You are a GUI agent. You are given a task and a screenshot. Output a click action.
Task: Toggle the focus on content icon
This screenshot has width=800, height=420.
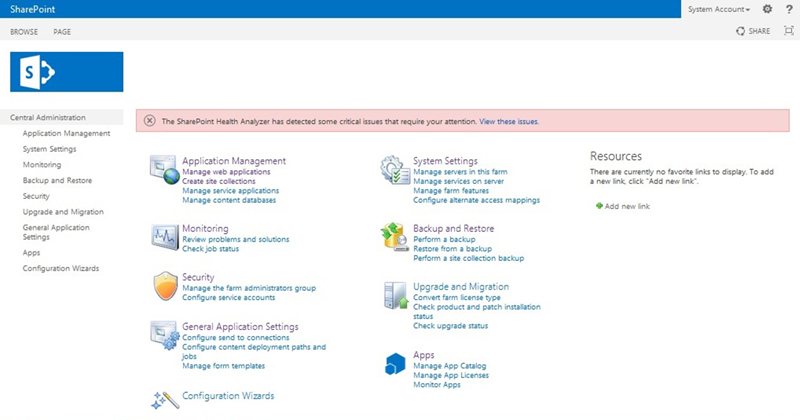pos(789,32)
